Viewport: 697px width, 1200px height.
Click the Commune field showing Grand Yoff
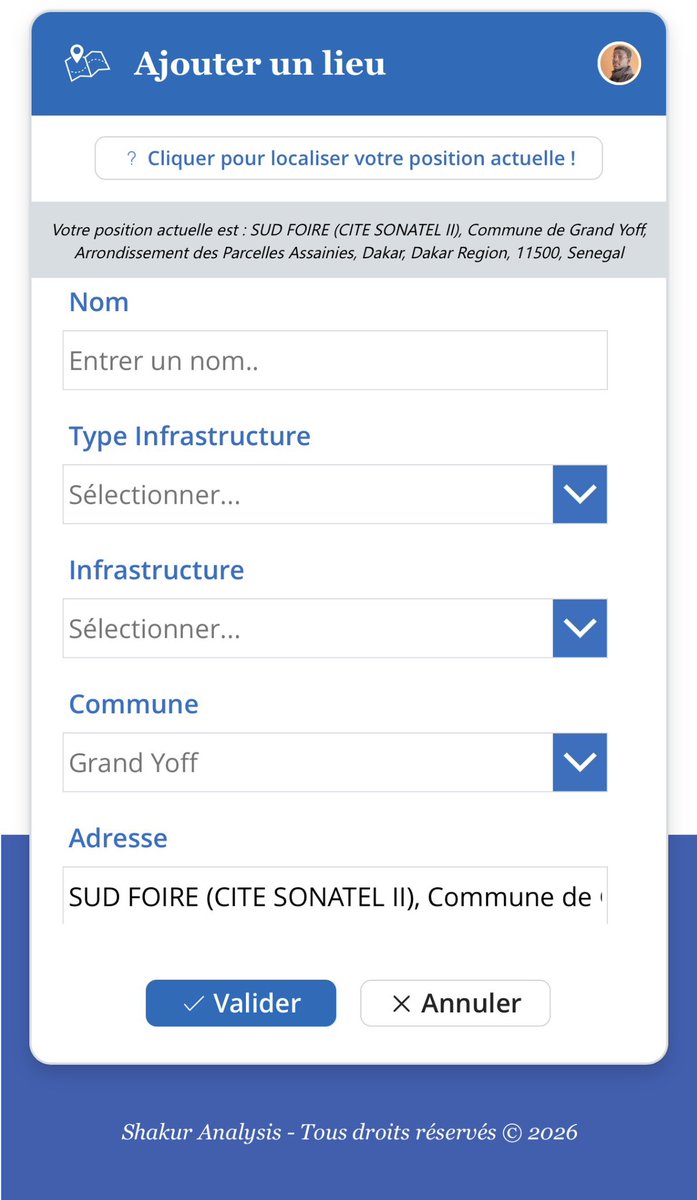308,762
